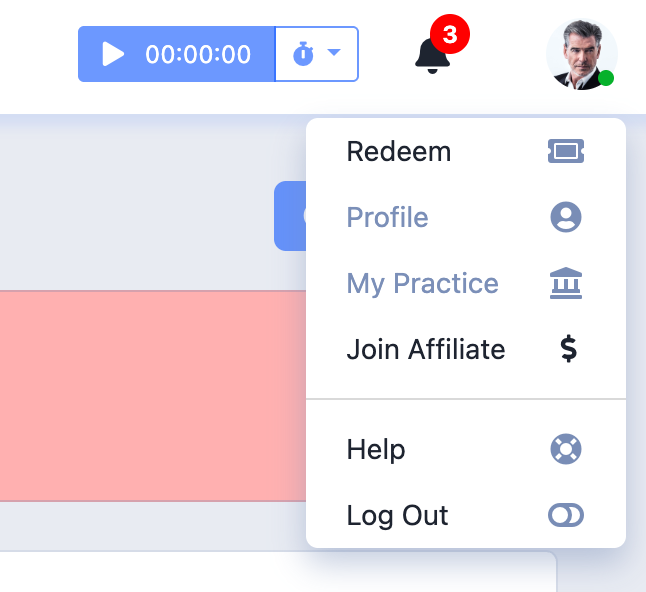
Task: Open the stopwatch timer options dropdown
Action: (x=317, y=54)
